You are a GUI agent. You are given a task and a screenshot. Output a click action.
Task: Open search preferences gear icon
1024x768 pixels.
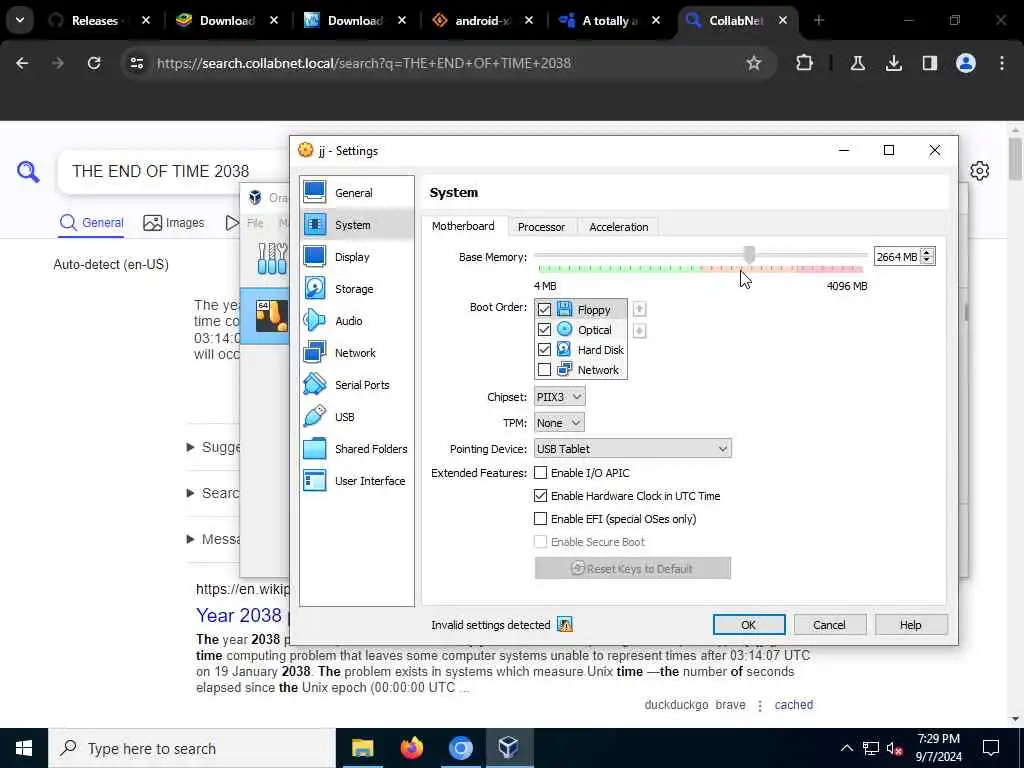979,171
